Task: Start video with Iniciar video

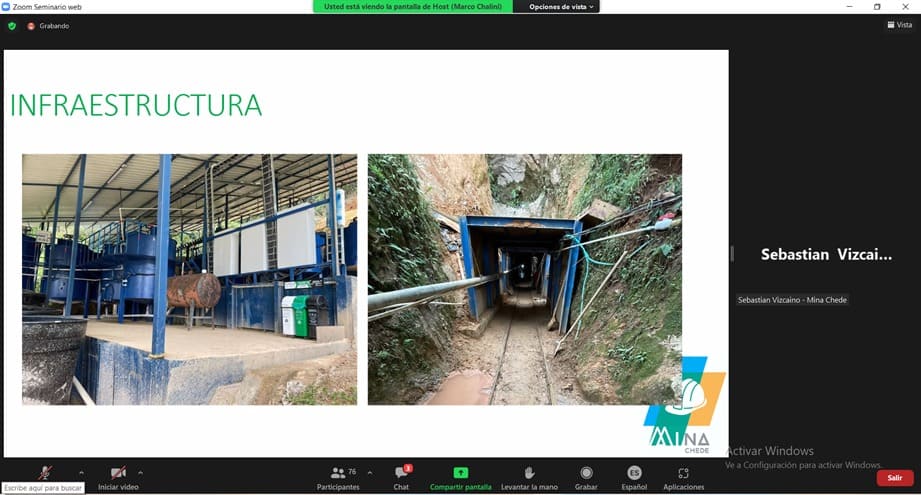Action: pos(118,478)
